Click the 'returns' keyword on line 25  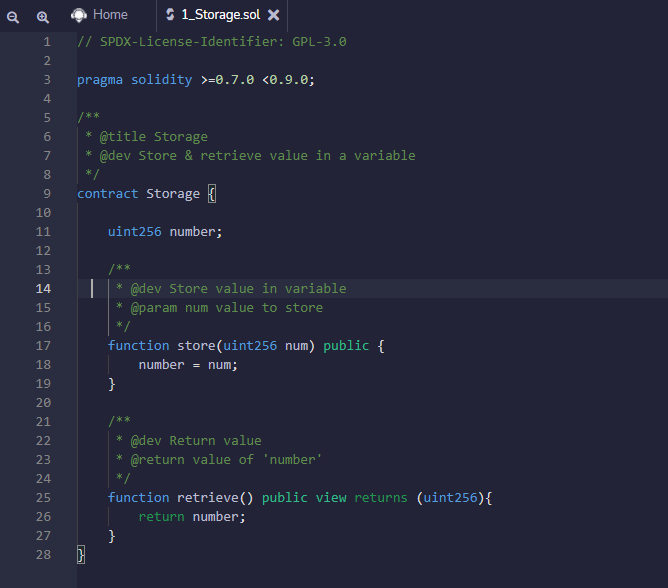click(x=381, y=498)
